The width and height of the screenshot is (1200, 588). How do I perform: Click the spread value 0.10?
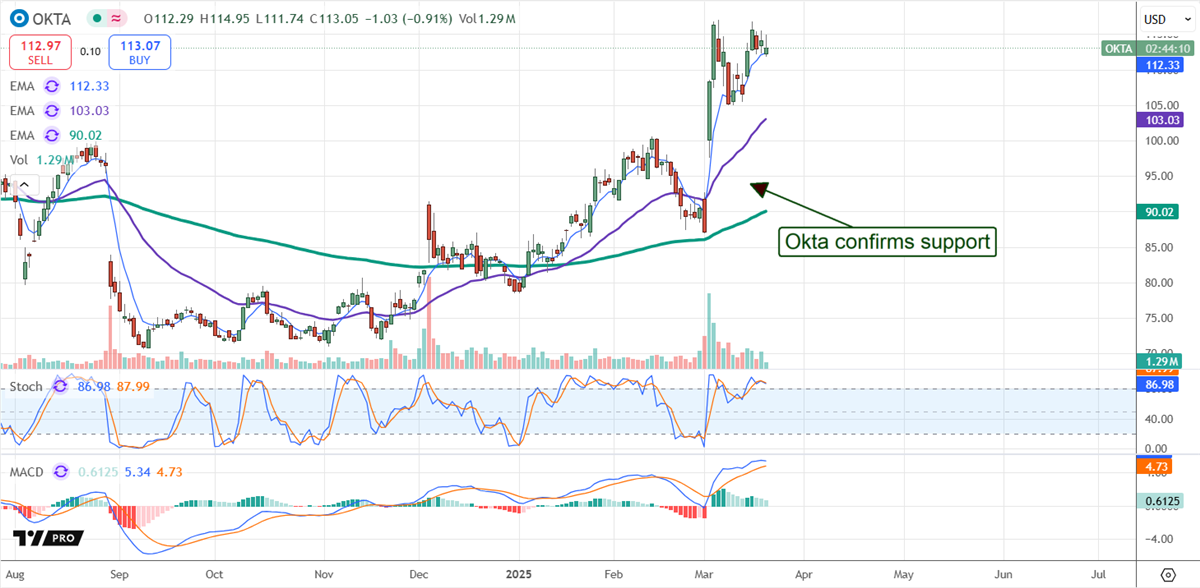[x=91, y=51]
